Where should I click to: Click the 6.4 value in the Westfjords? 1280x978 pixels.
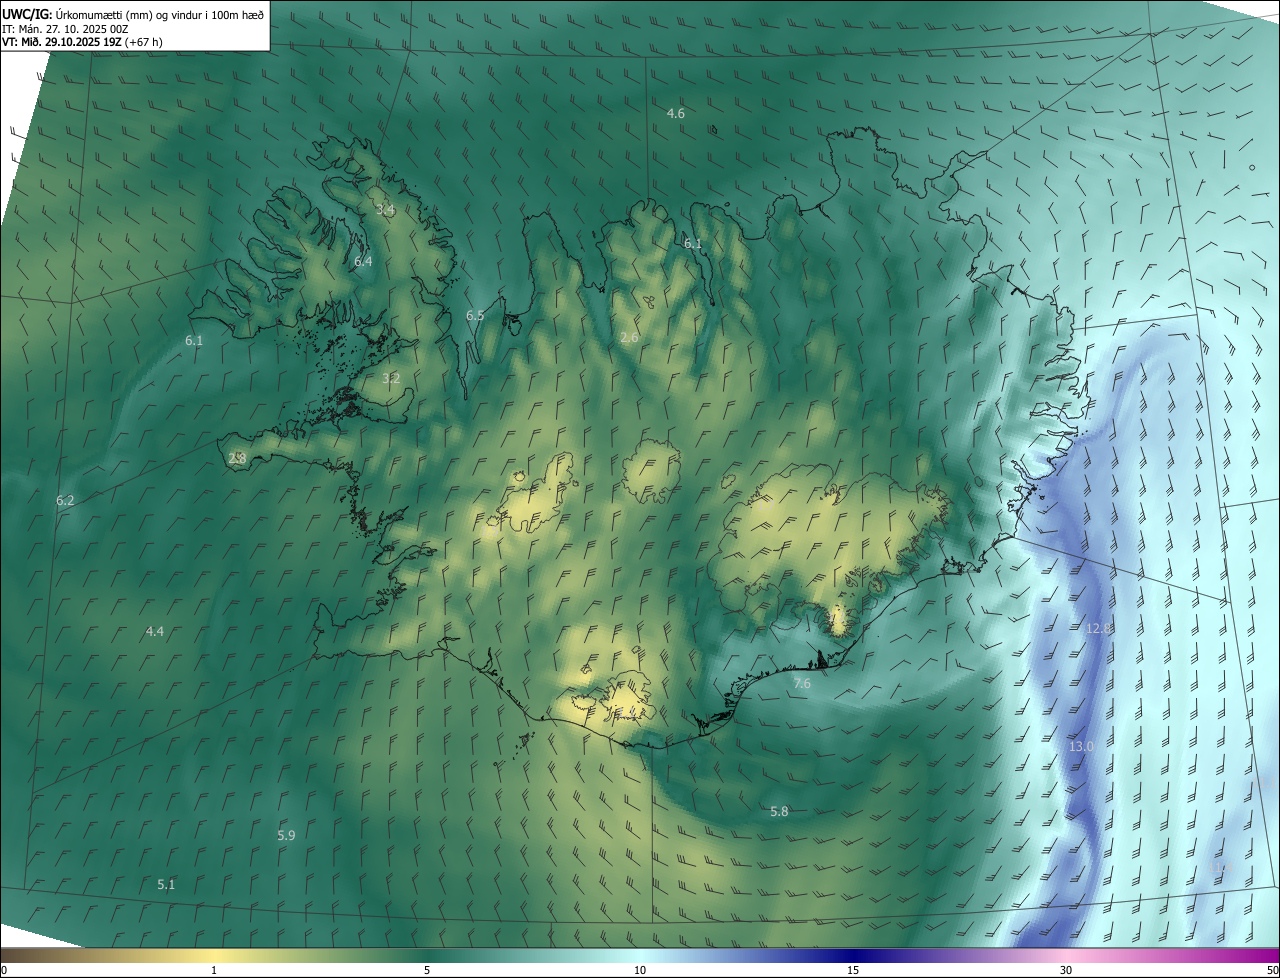pos(363,261)
